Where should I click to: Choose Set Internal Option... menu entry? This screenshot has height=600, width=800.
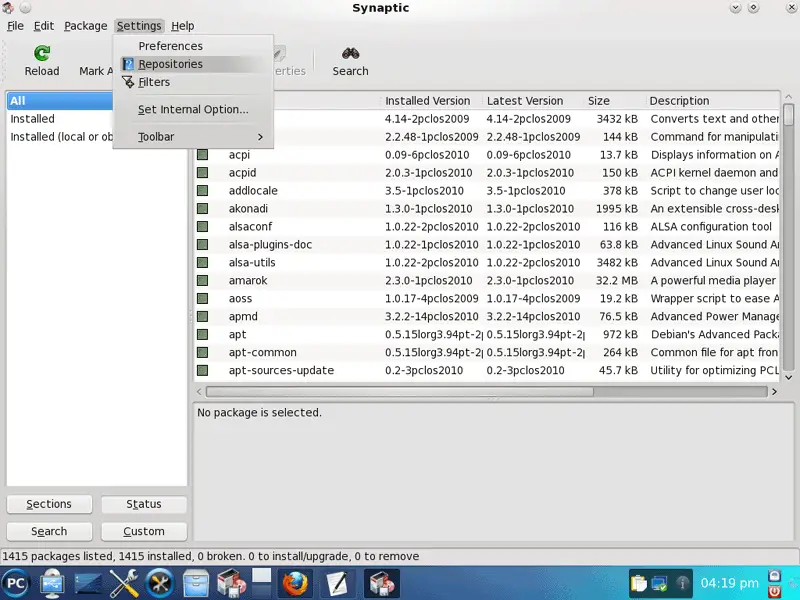pyautogui.click(x=193, y=109)
